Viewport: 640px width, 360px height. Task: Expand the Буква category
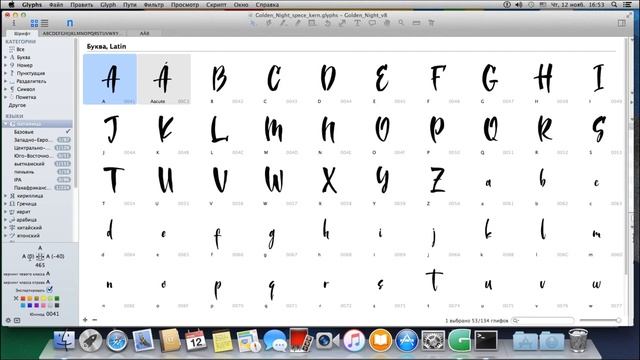point(6,58)
